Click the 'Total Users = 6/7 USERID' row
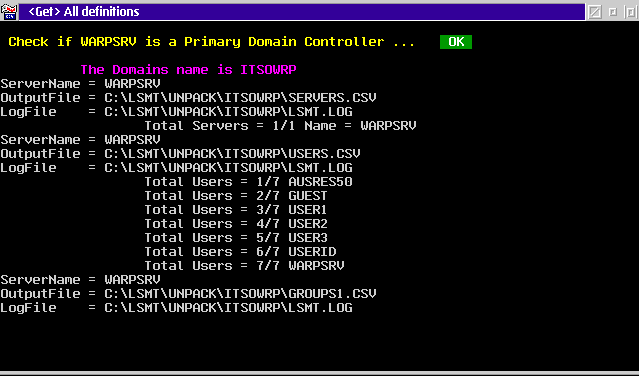Viewport: 639px width, 376px height. pos(240,252)
